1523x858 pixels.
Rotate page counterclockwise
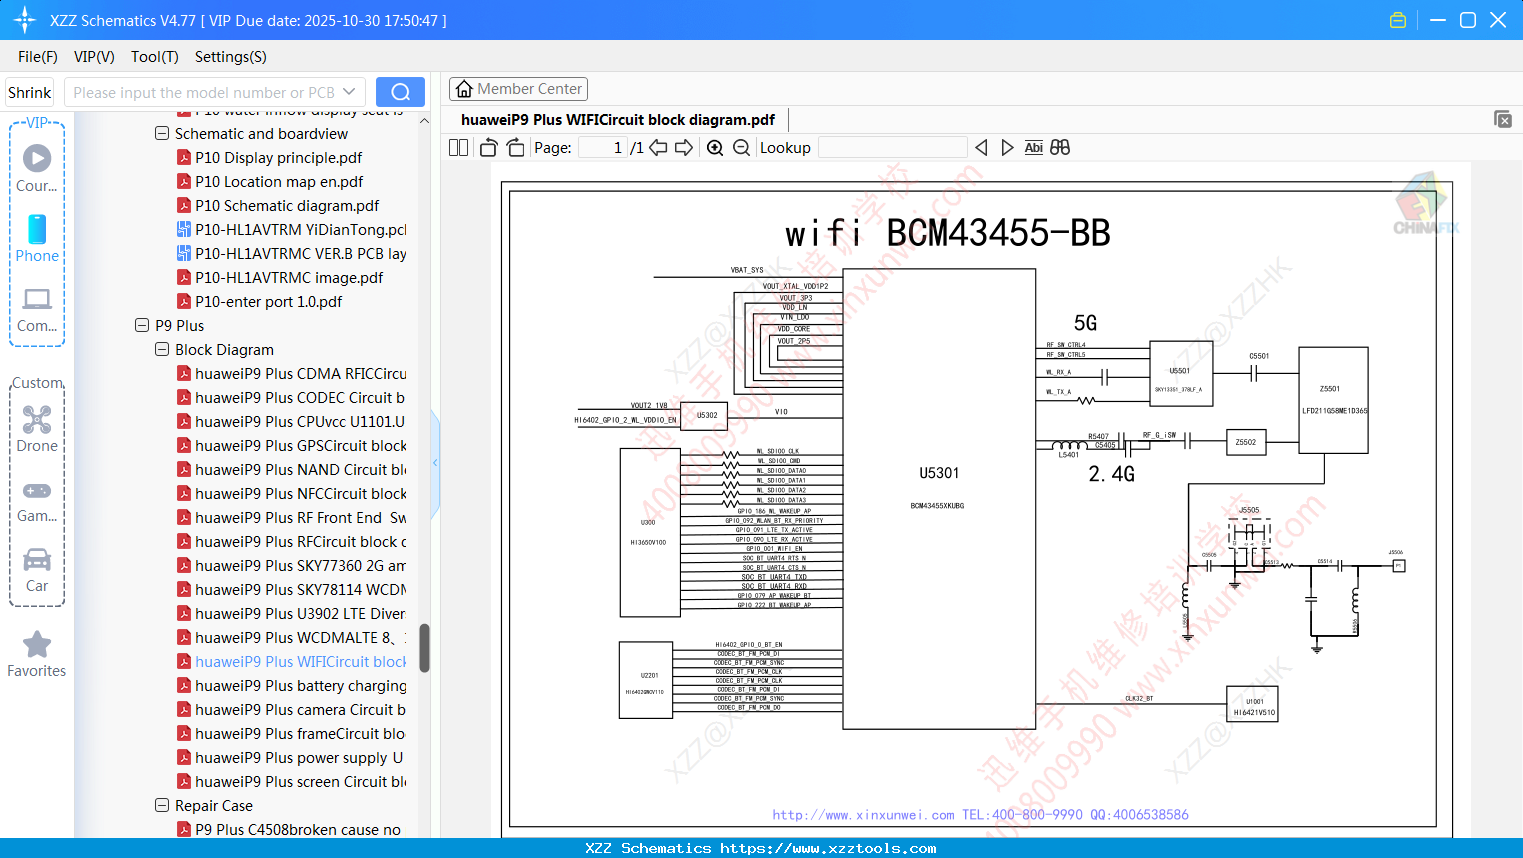click(488, 147)
